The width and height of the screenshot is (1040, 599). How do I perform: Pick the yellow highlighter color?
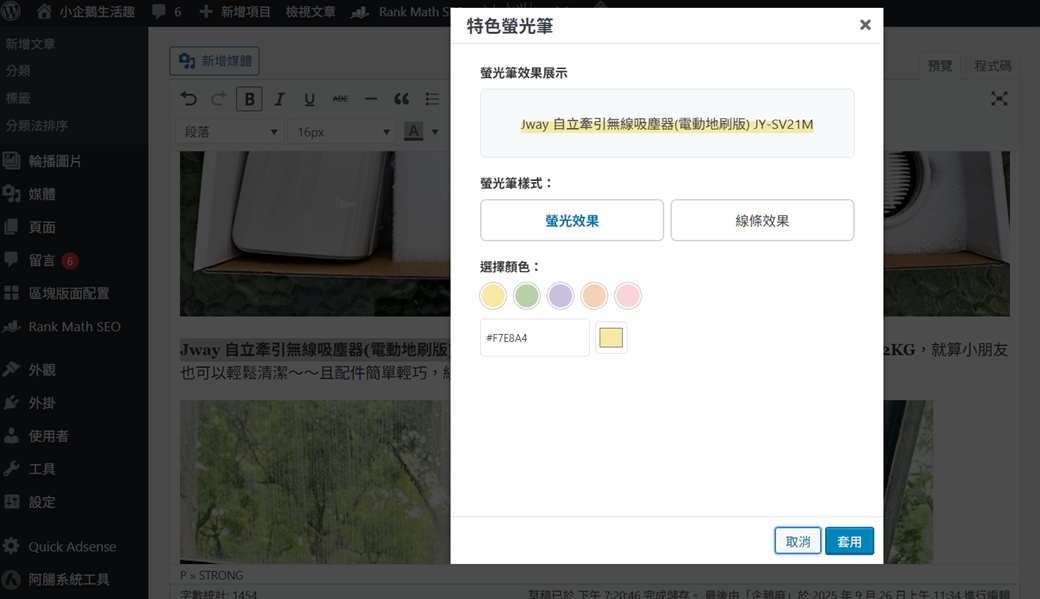(x=493, y=295)
